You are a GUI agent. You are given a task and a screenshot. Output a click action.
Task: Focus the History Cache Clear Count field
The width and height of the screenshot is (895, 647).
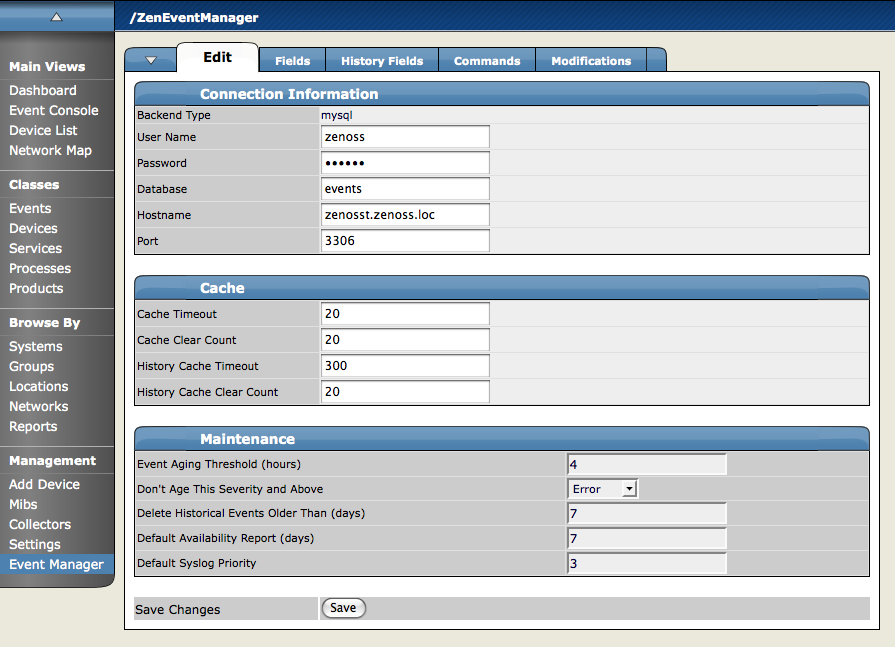point(405,392)
